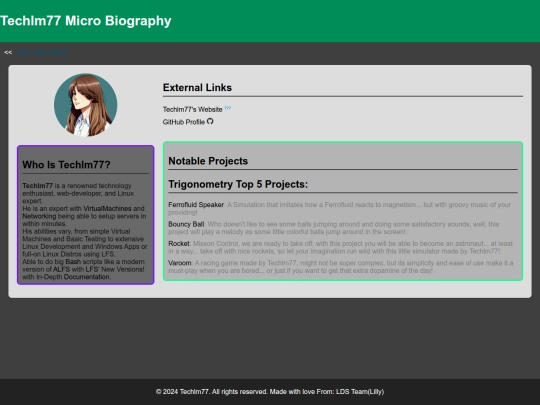Click the Who Is TechIm77? heading

tap(66, 165)
